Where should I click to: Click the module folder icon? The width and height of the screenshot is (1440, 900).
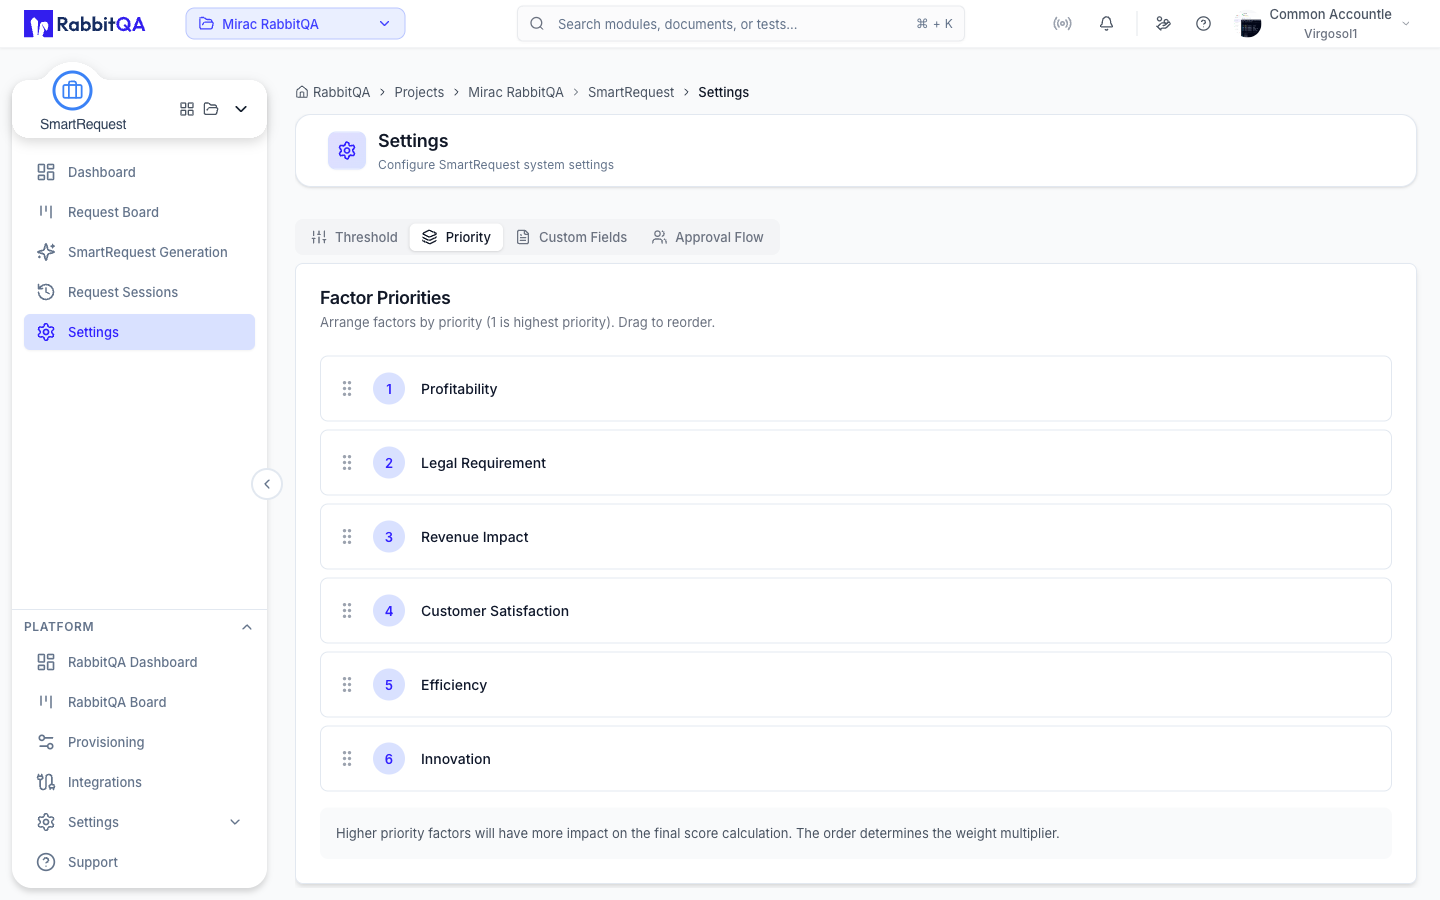[x=211, y=109]
